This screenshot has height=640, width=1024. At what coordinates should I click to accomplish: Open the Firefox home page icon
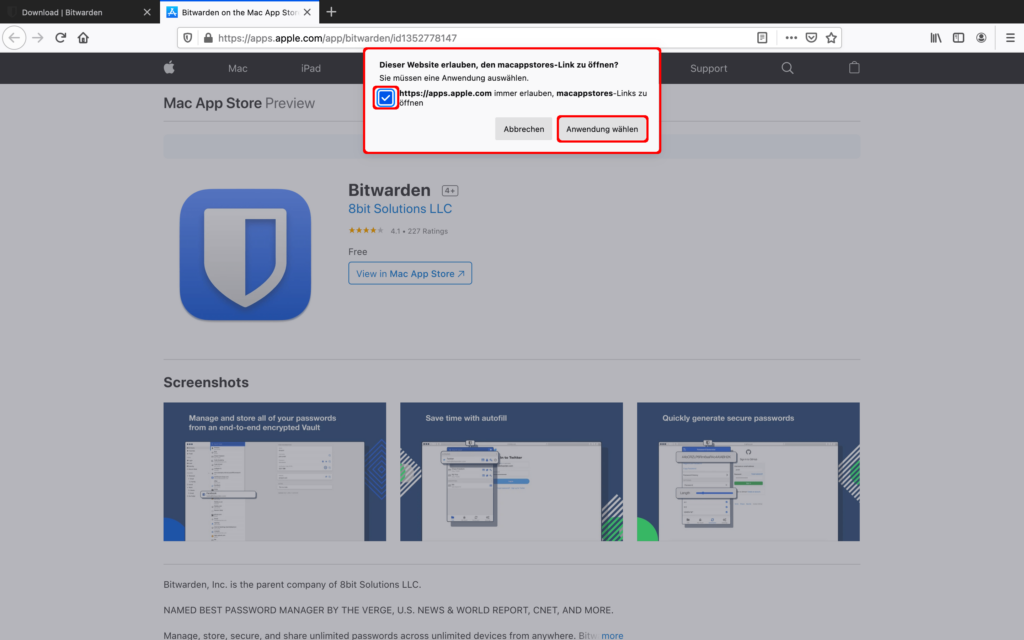[83, 38]
